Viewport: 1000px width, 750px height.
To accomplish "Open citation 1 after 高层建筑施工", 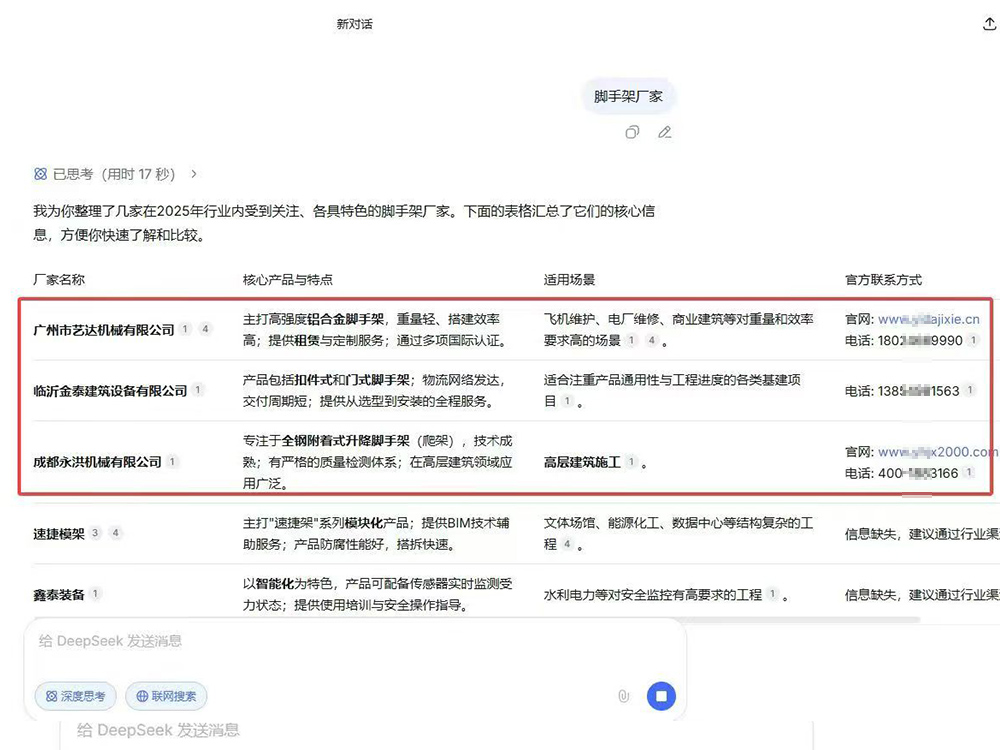I will pos(631,462).
